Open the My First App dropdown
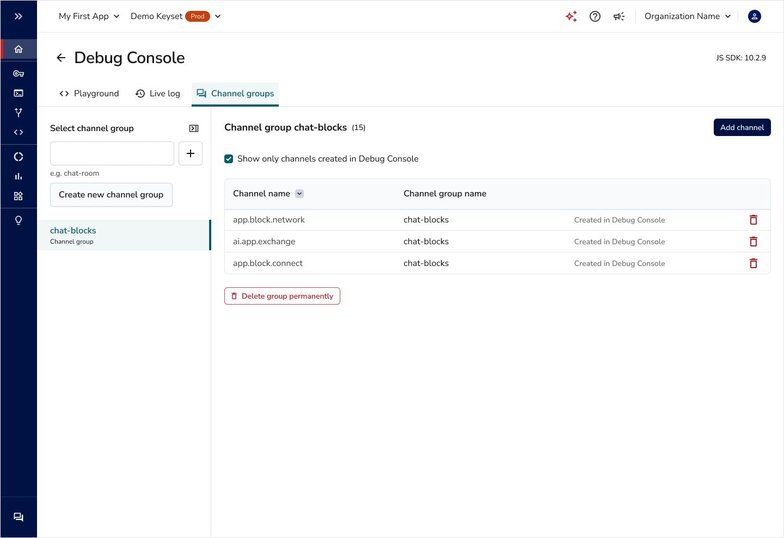Screen dimensions: 784x538 click(89, 16)
